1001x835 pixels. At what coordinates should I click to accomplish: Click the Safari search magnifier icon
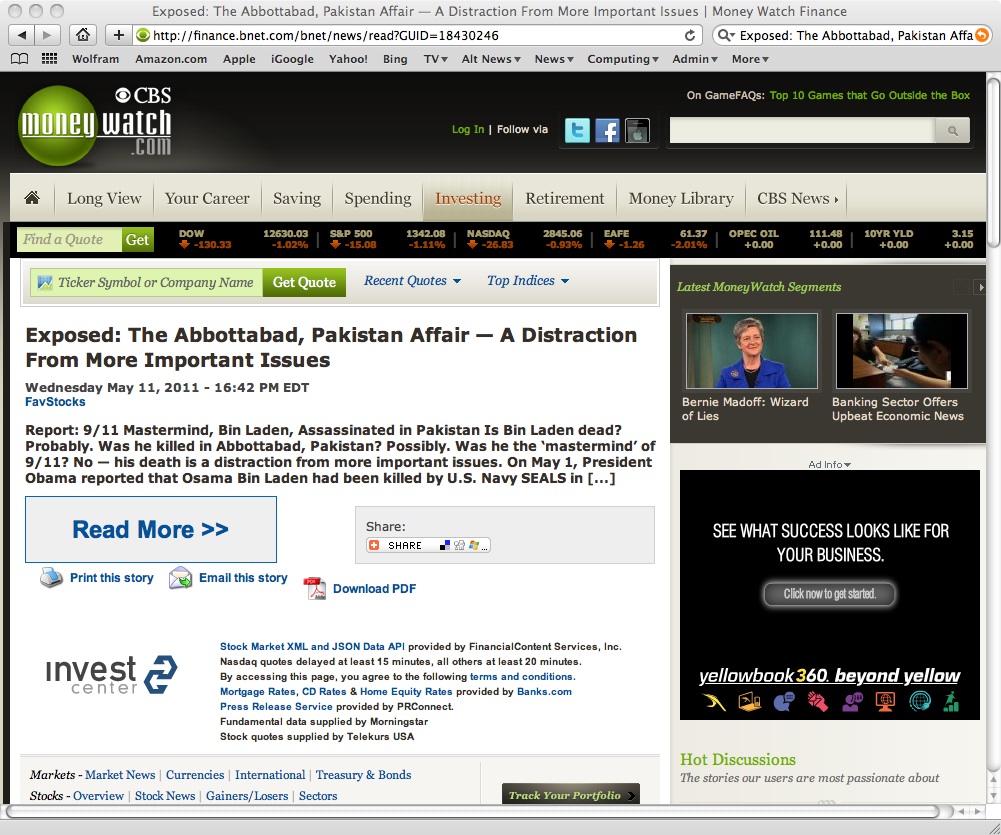(x=726, y=35)
